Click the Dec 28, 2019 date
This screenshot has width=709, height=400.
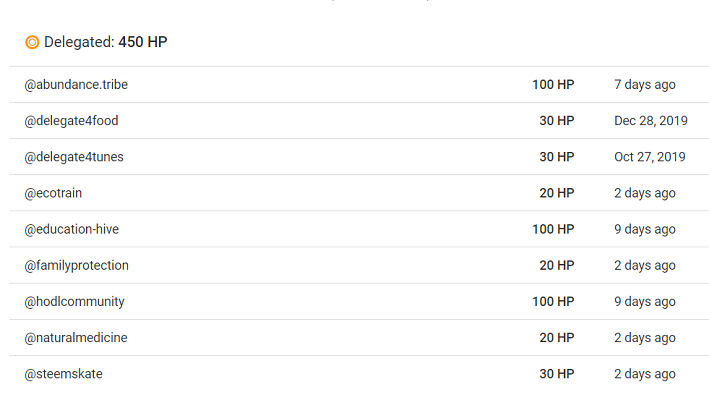click(x=651, y=121)
